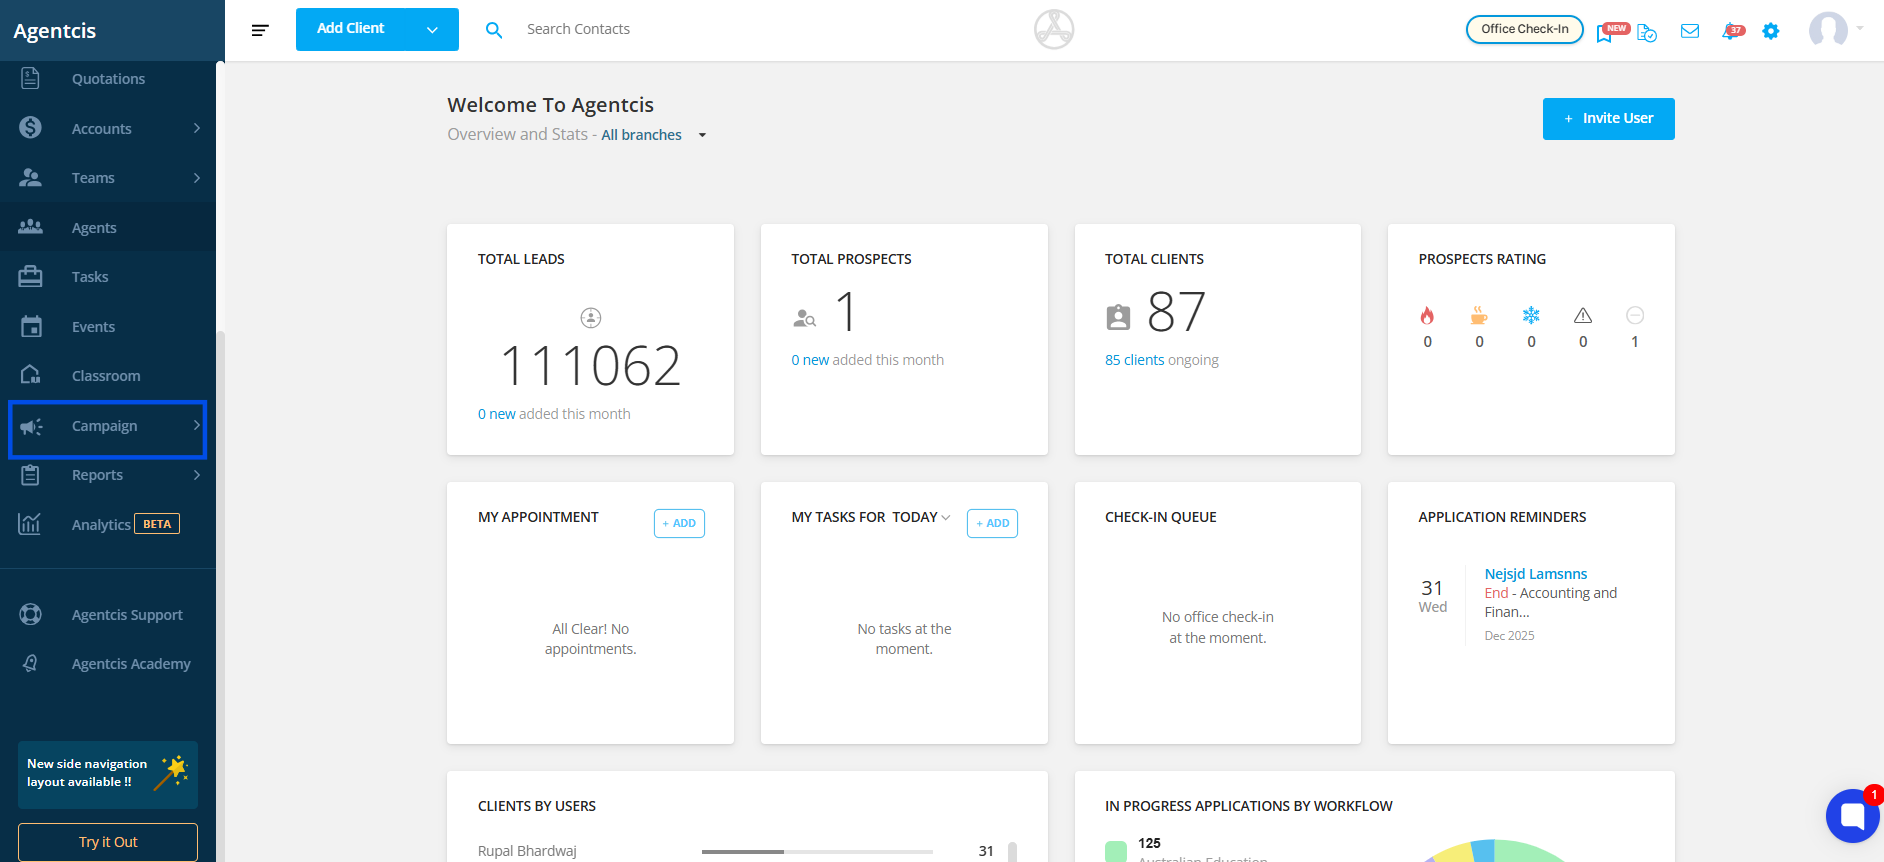
Task: Click the Agentcis Academy rocket icon
Action: click(x=30, y=663)
